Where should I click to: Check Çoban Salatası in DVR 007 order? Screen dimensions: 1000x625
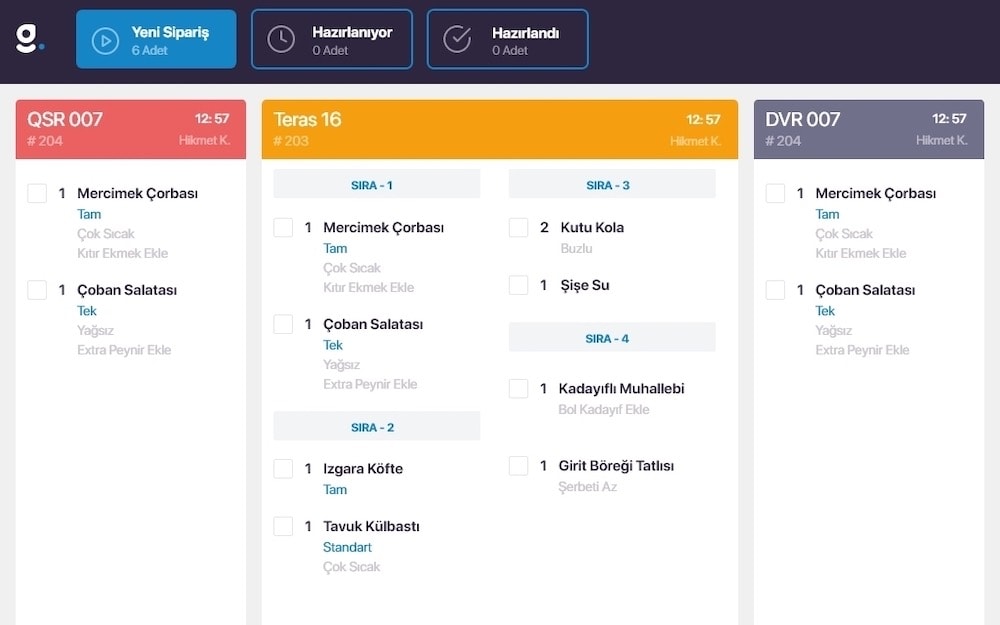[x=775, y=291]
